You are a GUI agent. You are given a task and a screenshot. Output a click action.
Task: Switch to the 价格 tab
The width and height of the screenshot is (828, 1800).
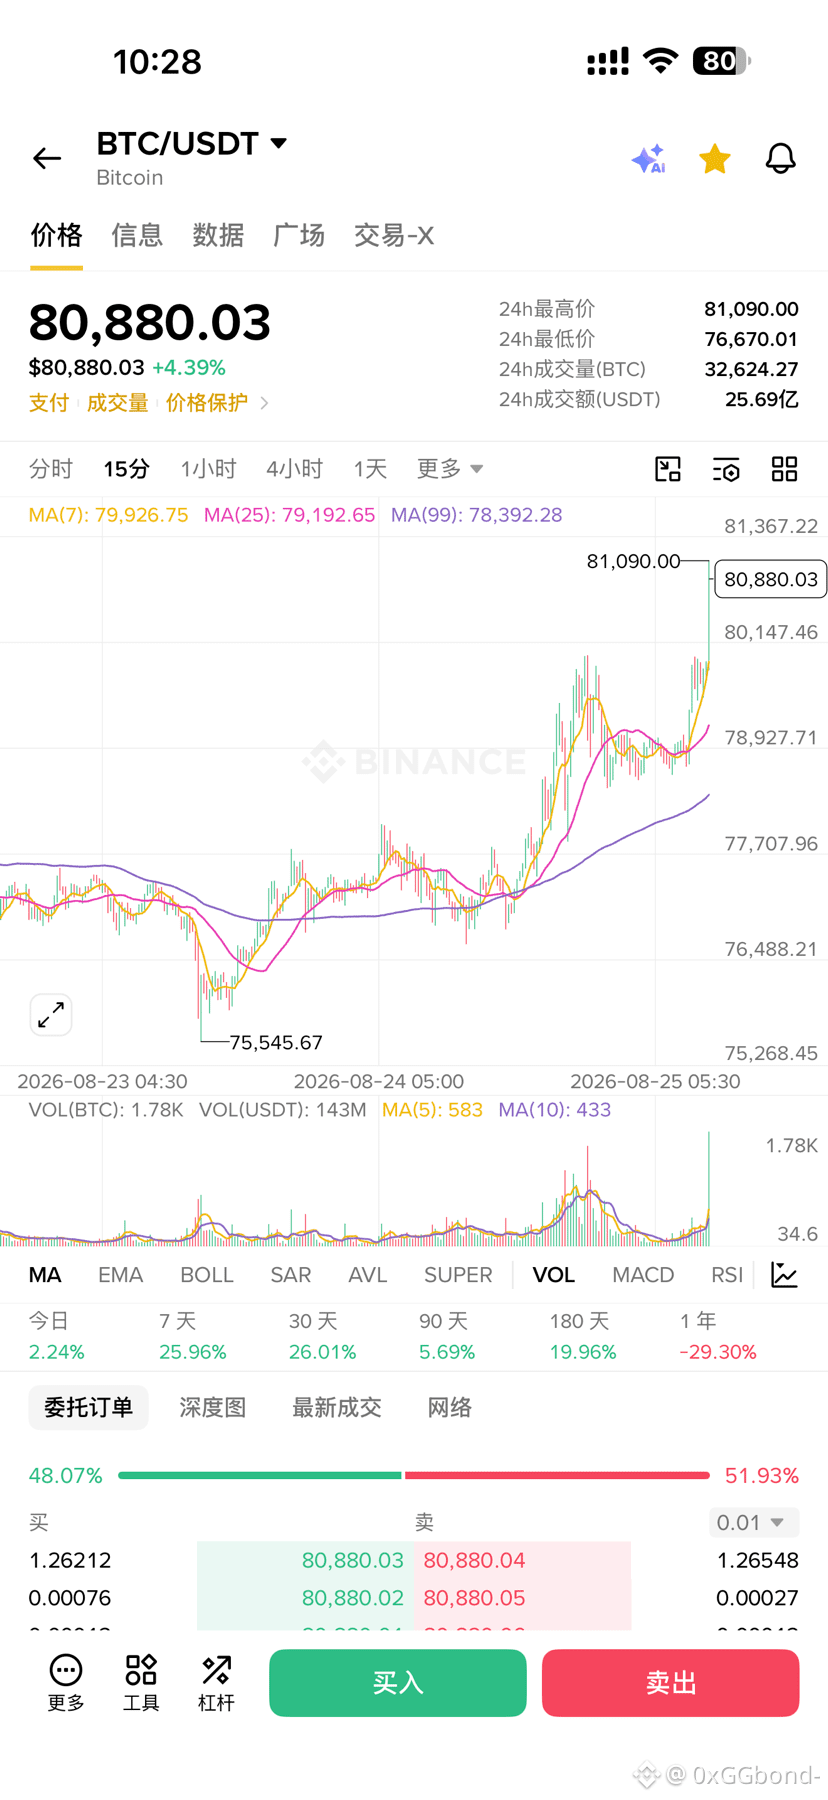[x=56, y=235]
